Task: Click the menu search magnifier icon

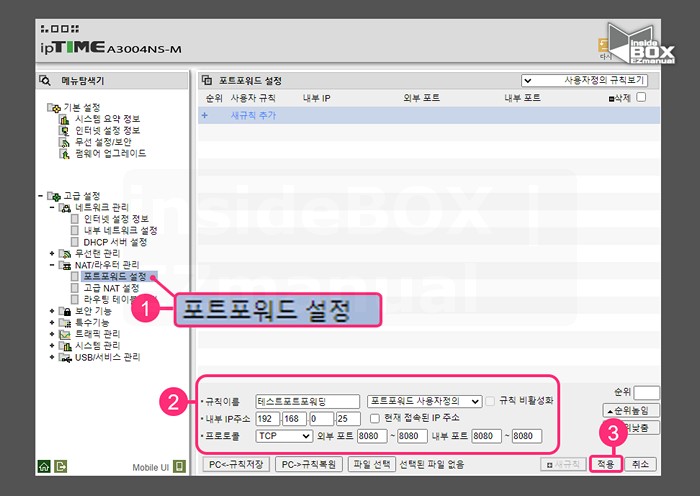Action: tap(45, 80)
